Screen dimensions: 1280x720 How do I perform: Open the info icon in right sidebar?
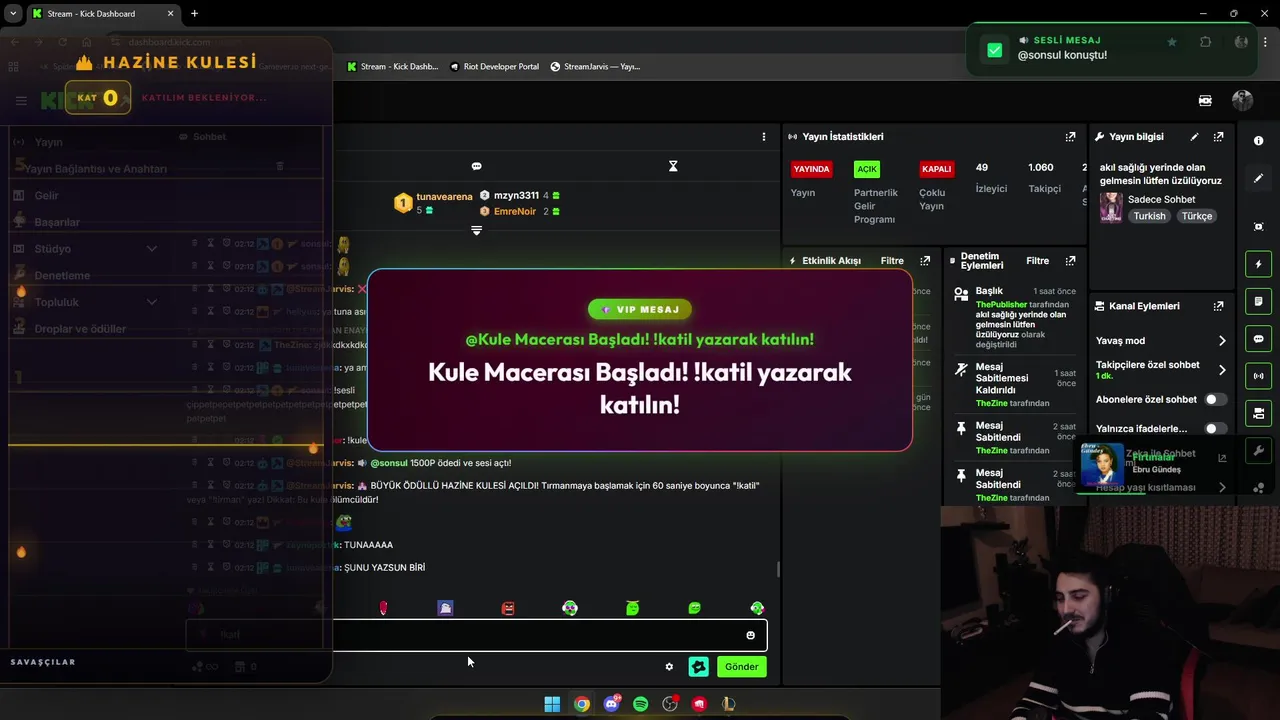tap(1258, 141)
